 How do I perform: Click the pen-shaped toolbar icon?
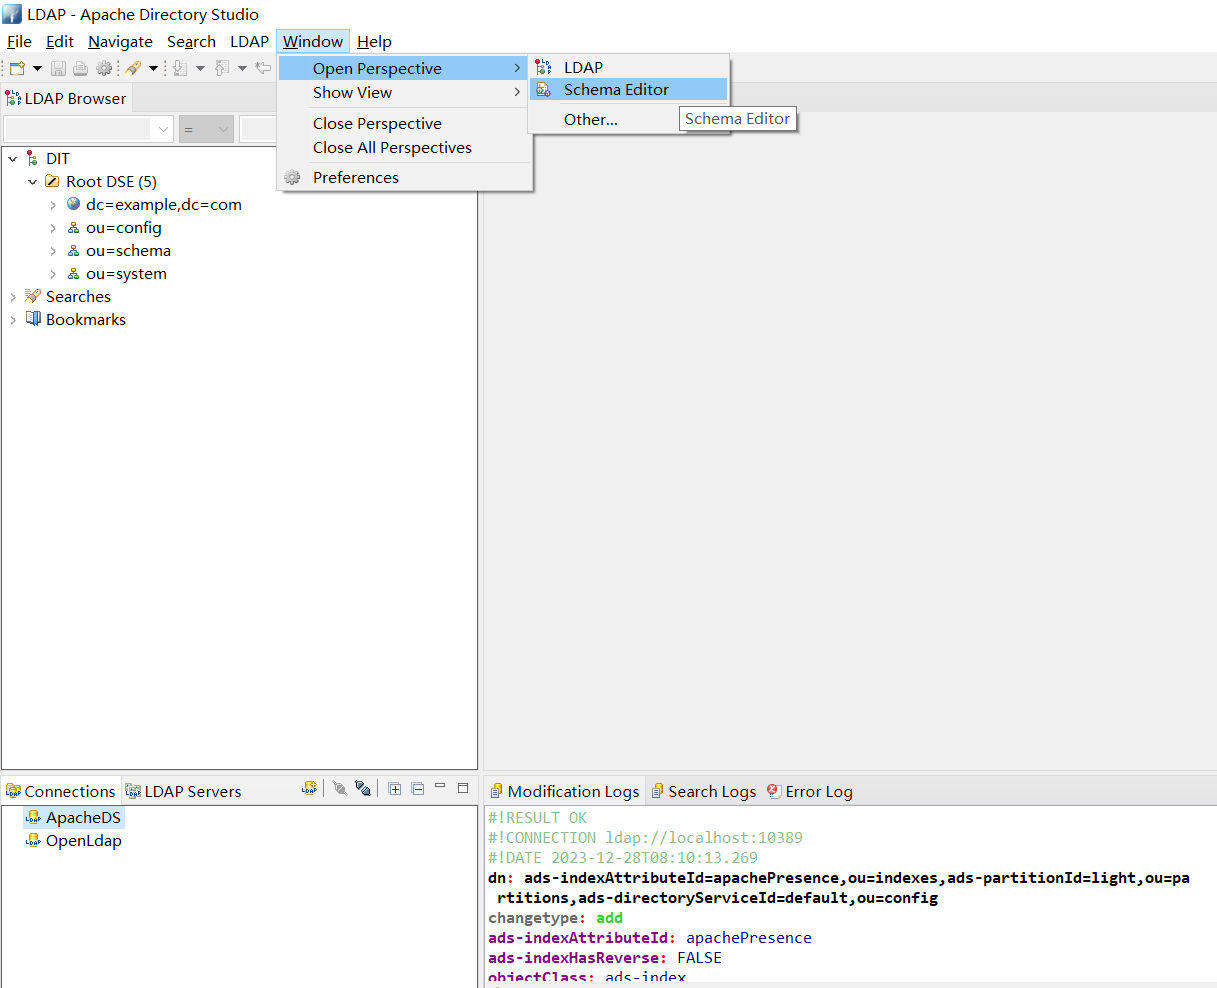(x=133, y=68)
